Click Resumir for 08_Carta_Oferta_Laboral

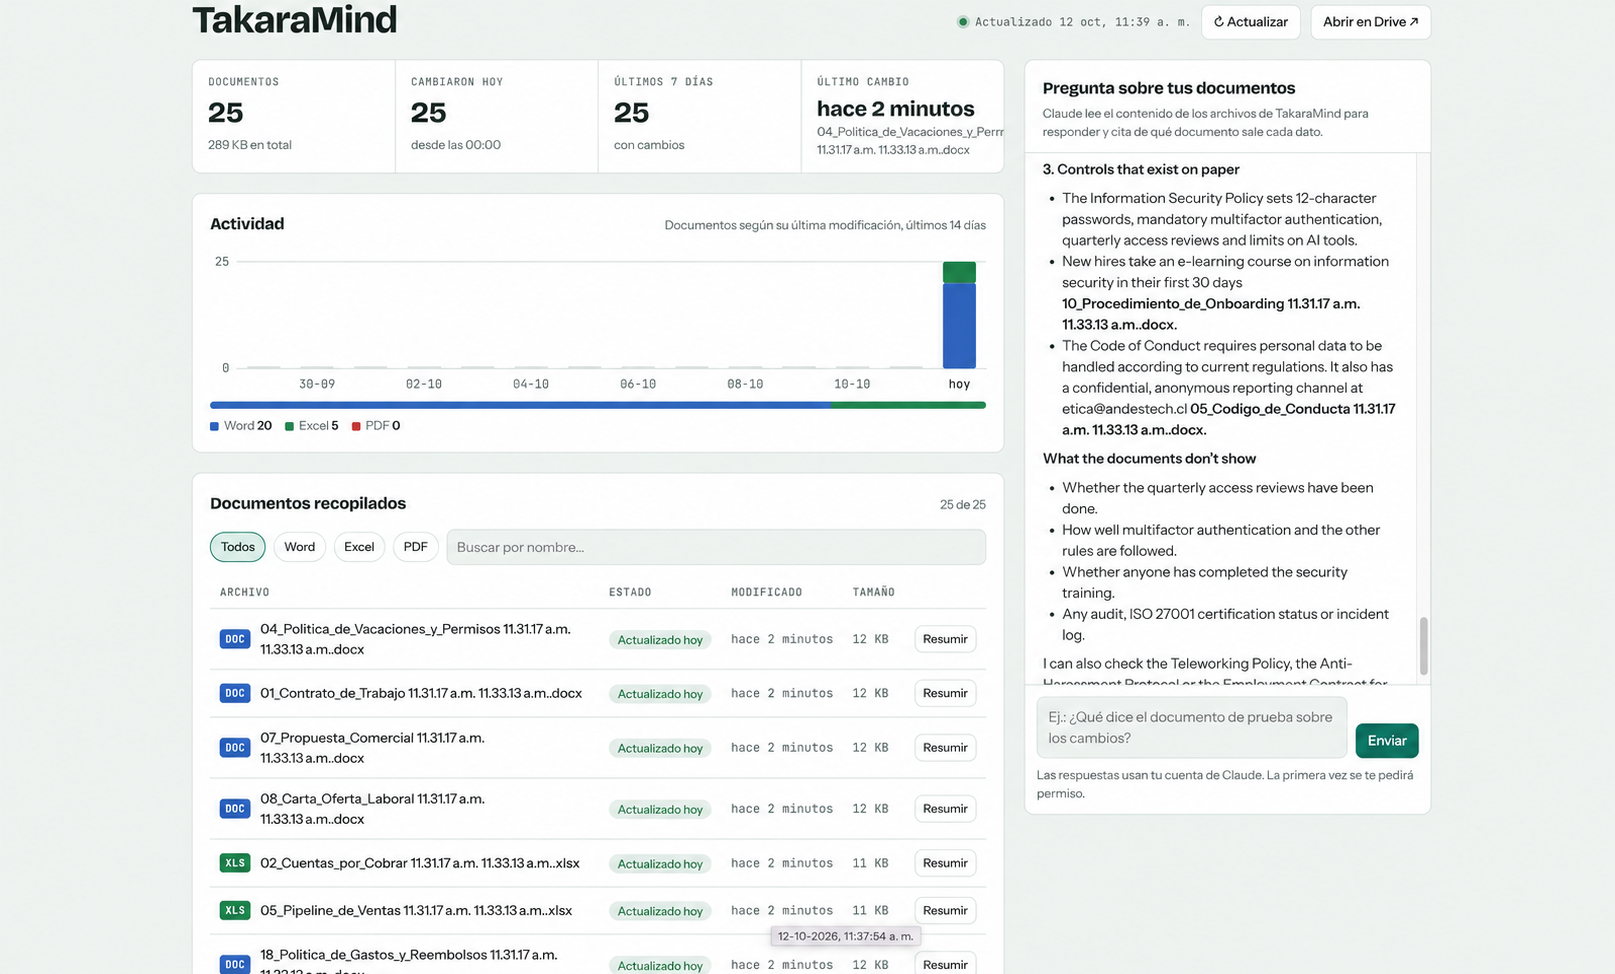tap(945, 809)
